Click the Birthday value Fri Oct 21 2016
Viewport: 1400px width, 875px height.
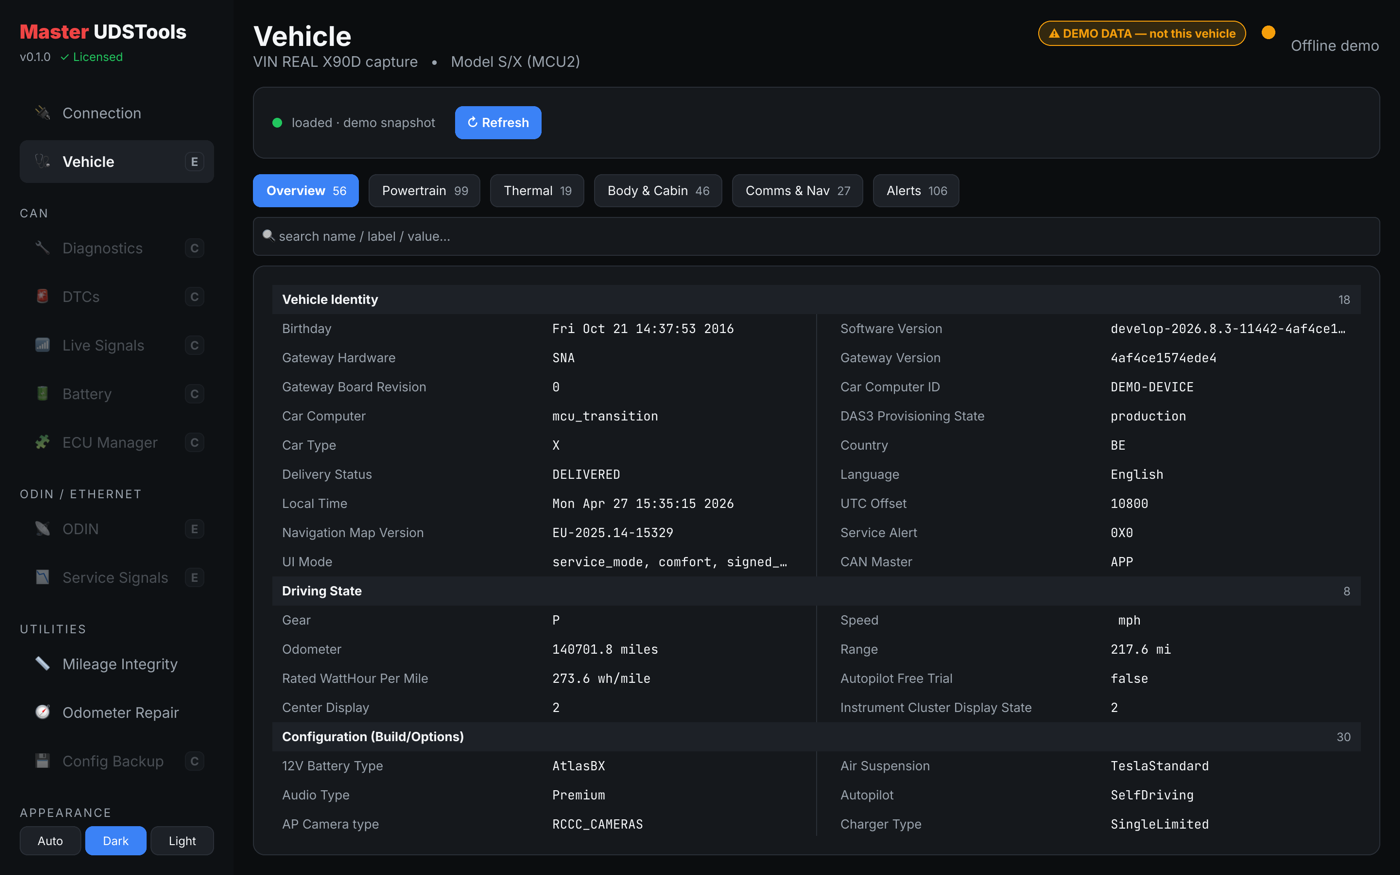point(643,329)
